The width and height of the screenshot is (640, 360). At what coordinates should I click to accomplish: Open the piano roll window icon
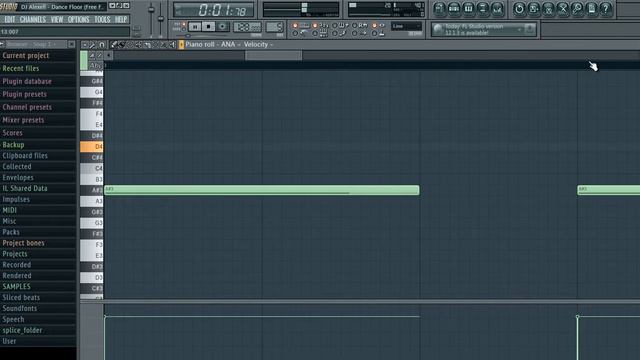tap(468, 9)
